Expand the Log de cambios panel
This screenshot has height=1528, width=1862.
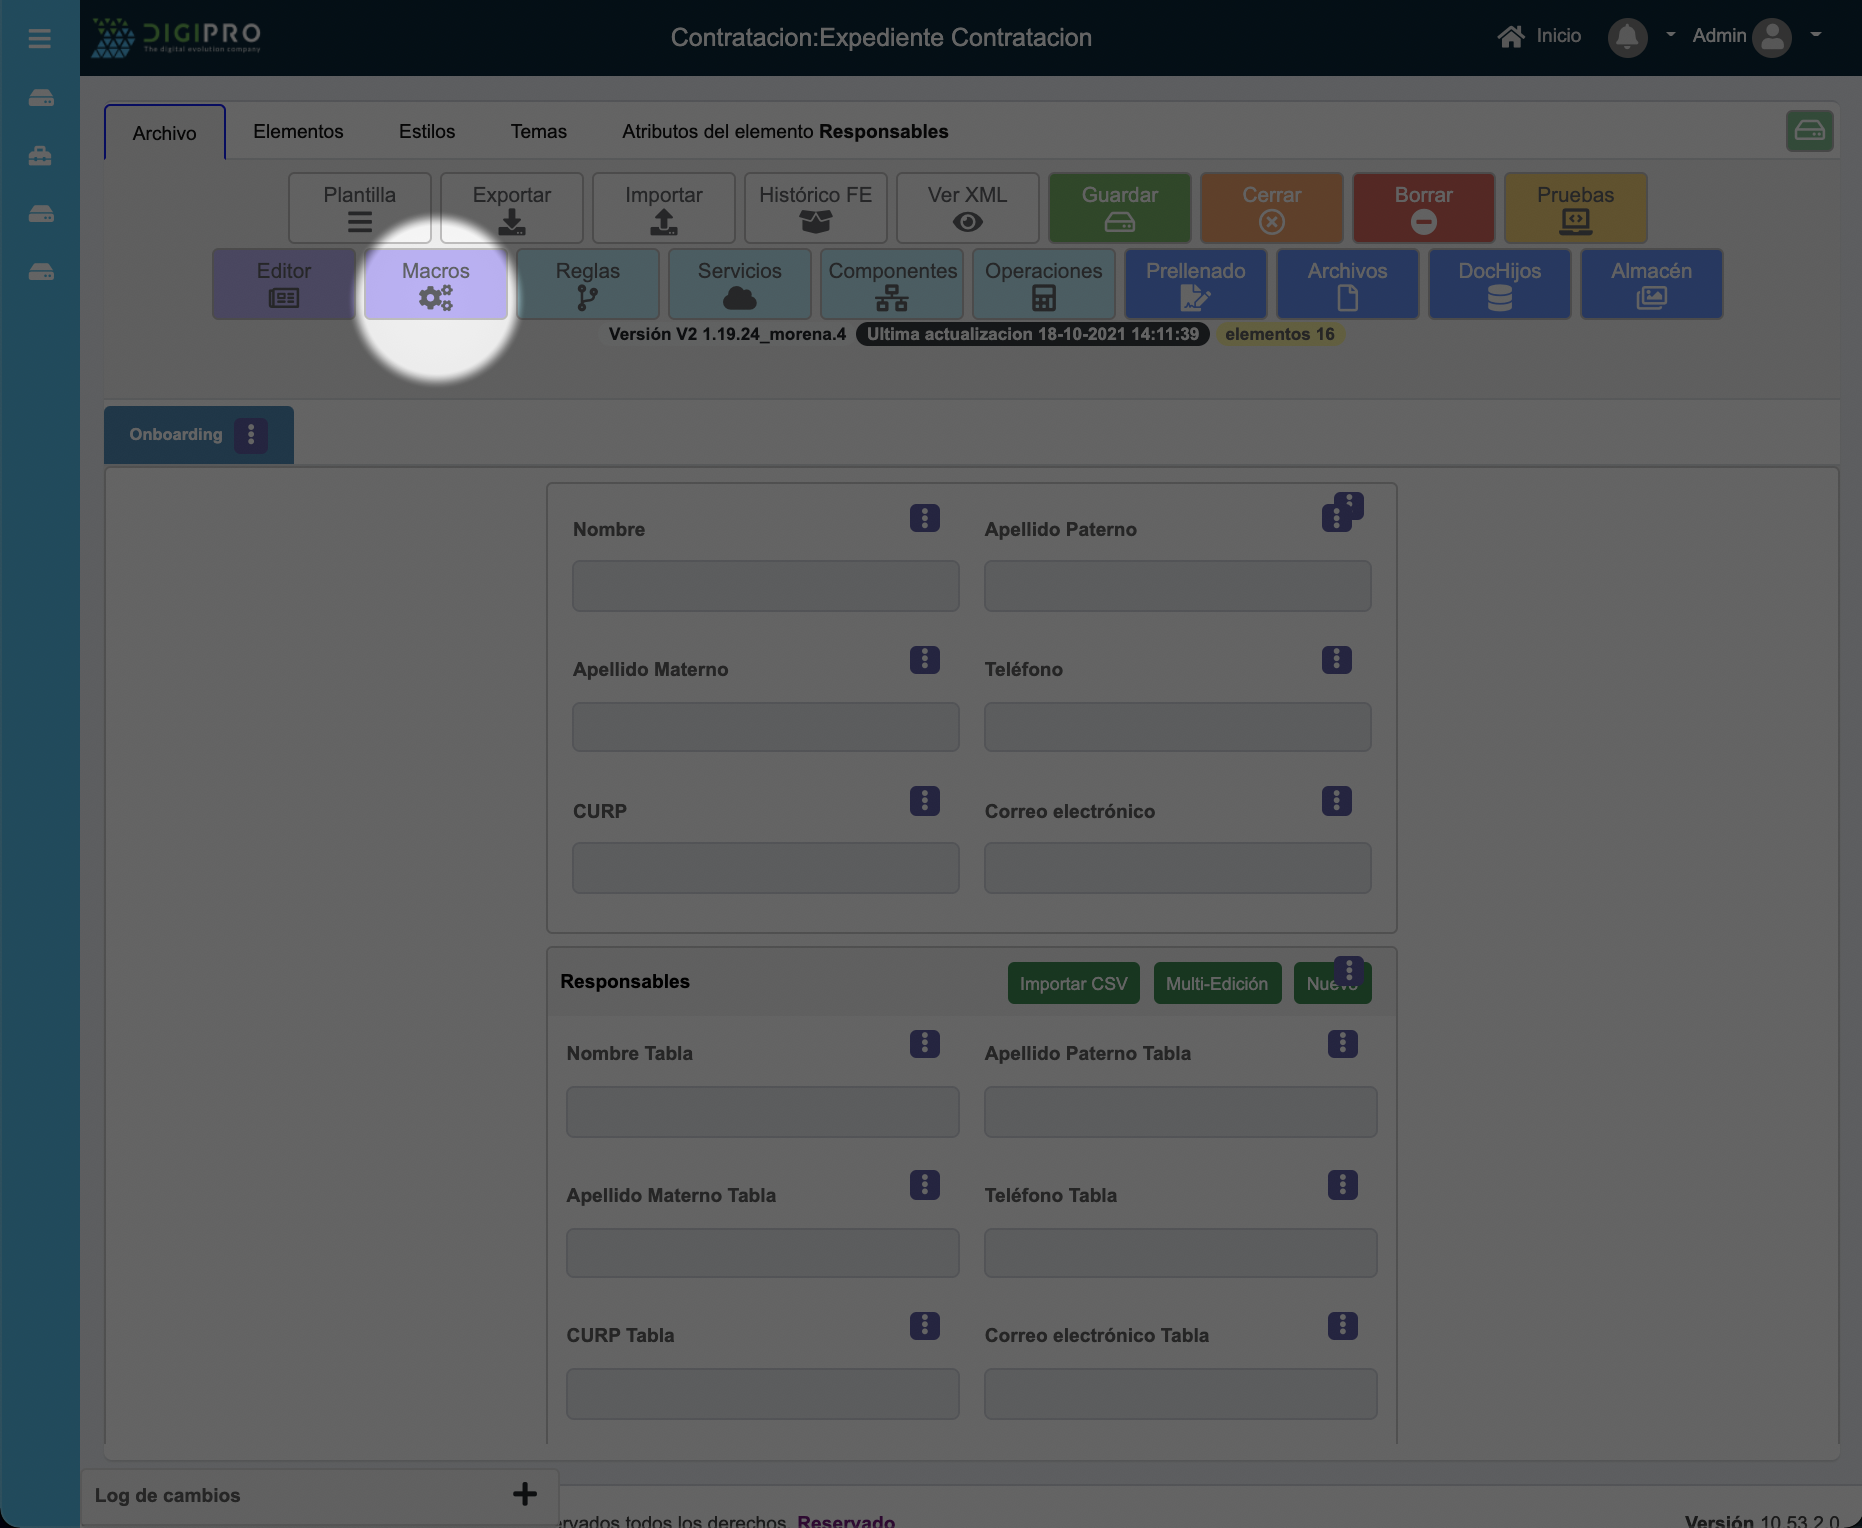tap(524, 1494)
